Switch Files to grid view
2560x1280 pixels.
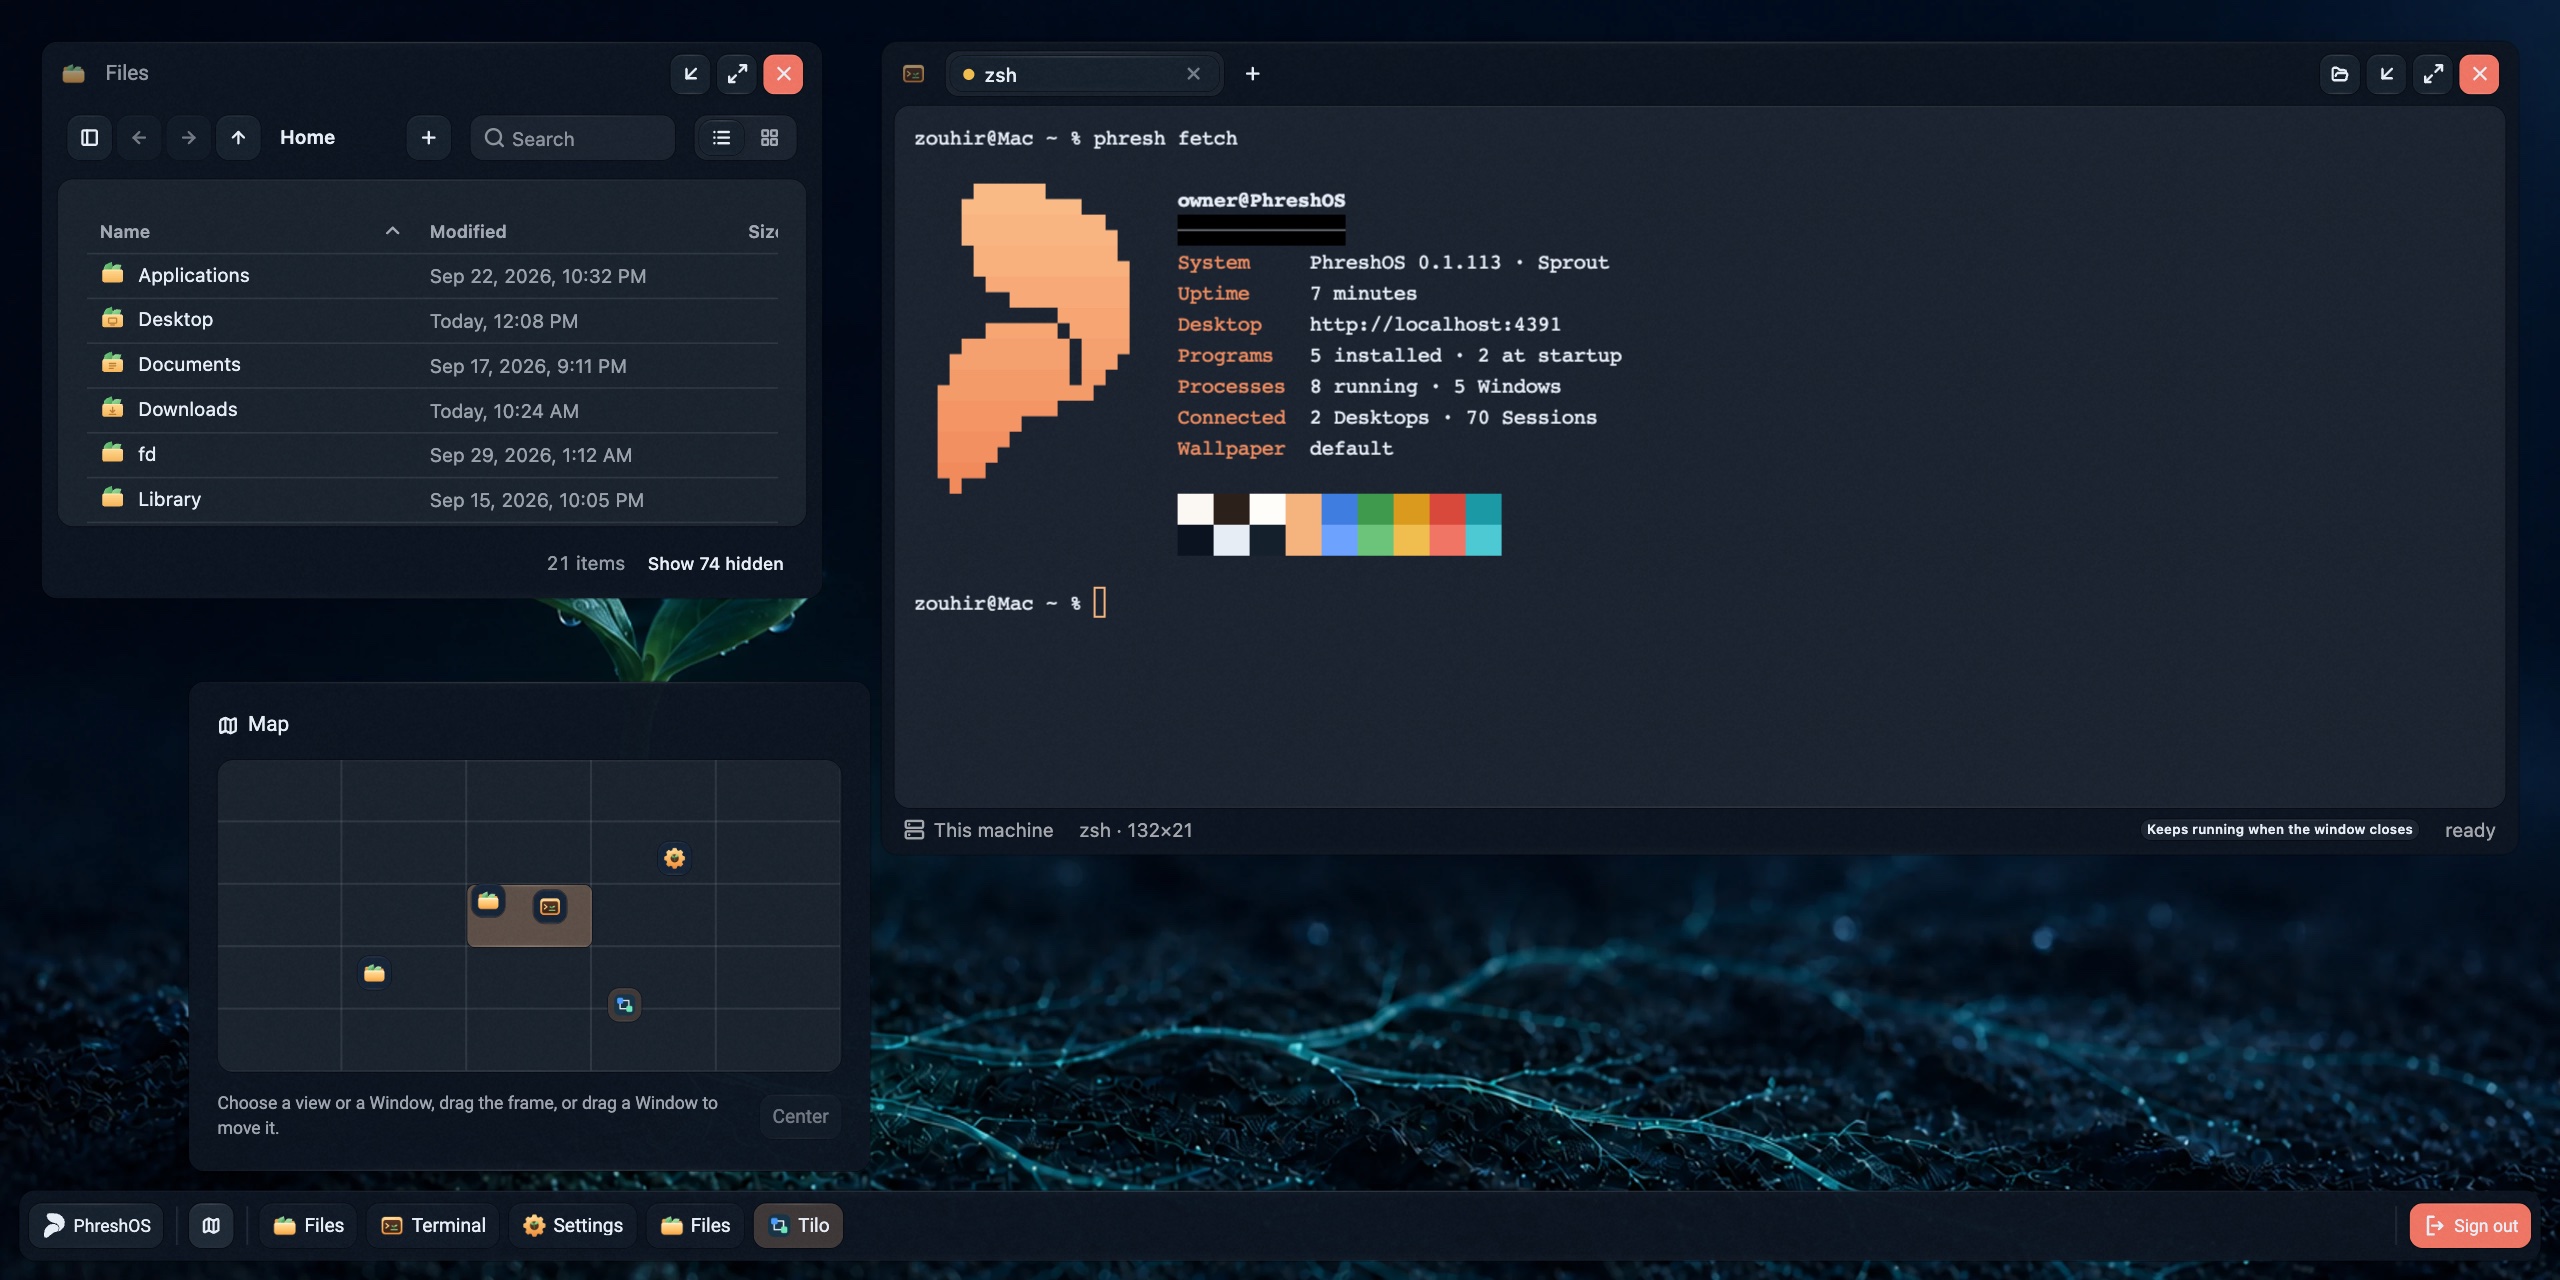point(769,138)
